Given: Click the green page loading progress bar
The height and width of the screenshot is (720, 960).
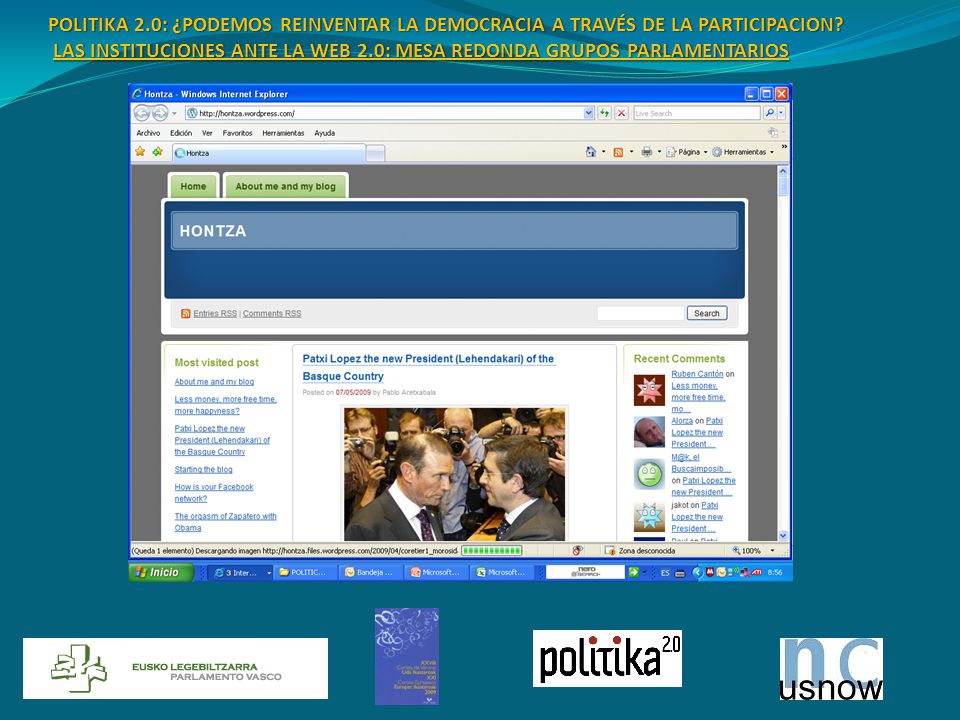Looking at the screenshot, I should click(492, 550).
